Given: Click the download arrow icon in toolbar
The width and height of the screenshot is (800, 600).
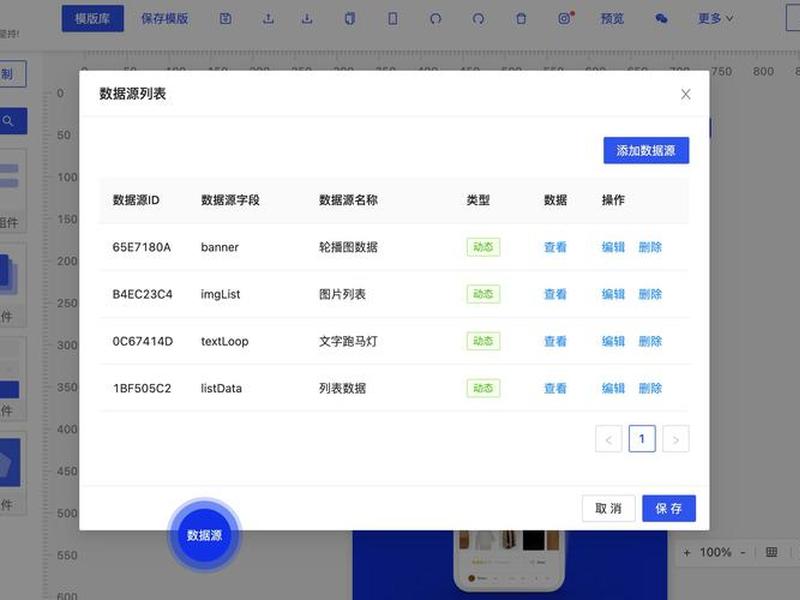Looking at the screenshot, I should point(307,19).
